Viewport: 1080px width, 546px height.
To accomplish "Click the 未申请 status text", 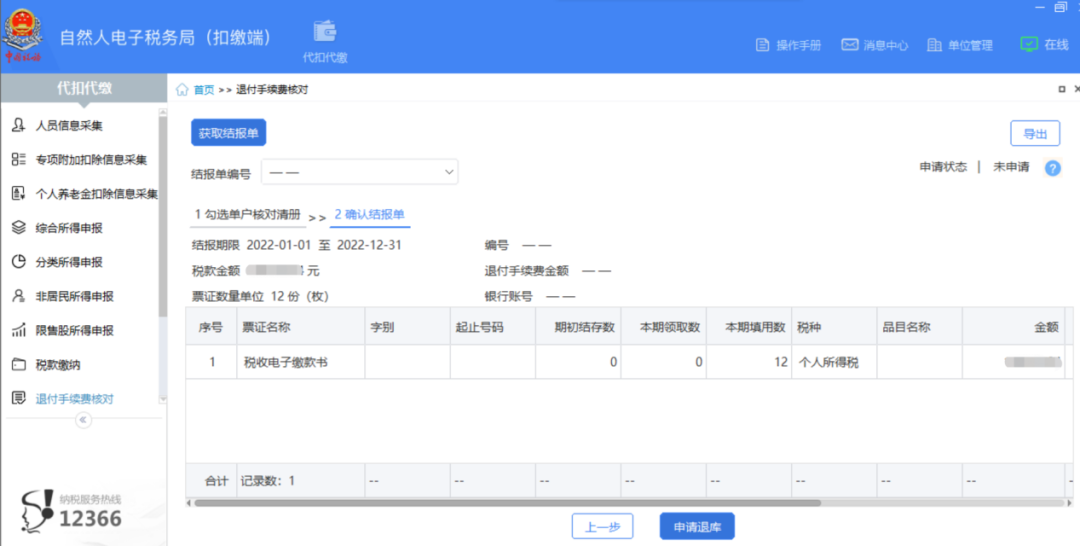I will [x=1011, y=167].
